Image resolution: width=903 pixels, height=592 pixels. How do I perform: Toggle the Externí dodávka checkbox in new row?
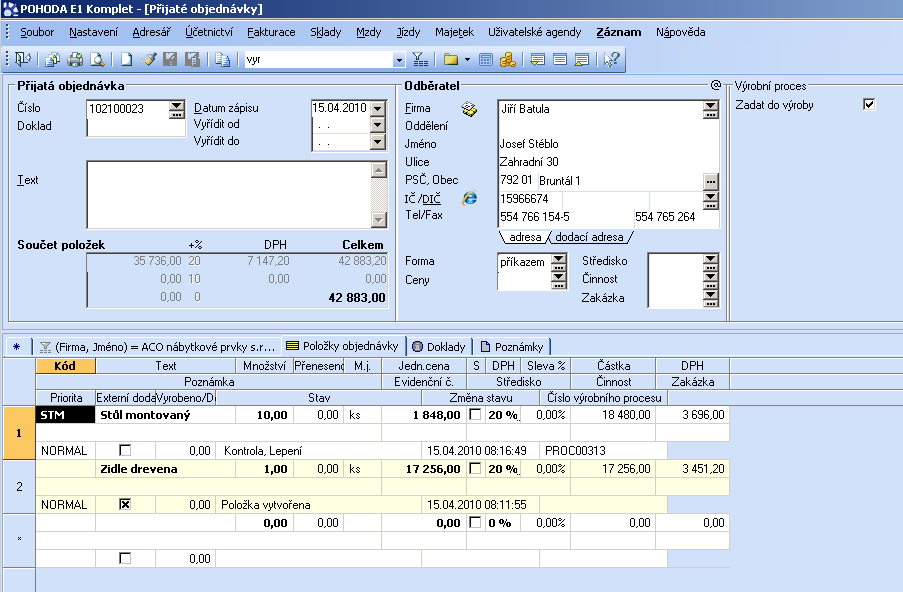click(124, 558)
